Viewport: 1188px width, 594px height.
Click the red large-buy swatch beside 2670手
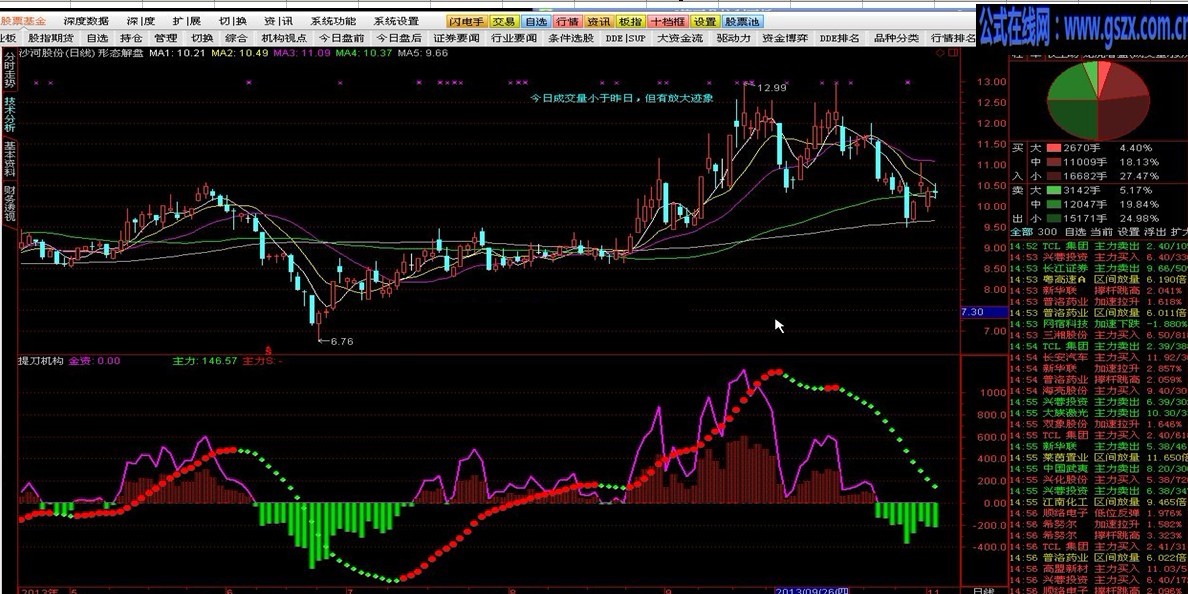(x=1053, y=148)
